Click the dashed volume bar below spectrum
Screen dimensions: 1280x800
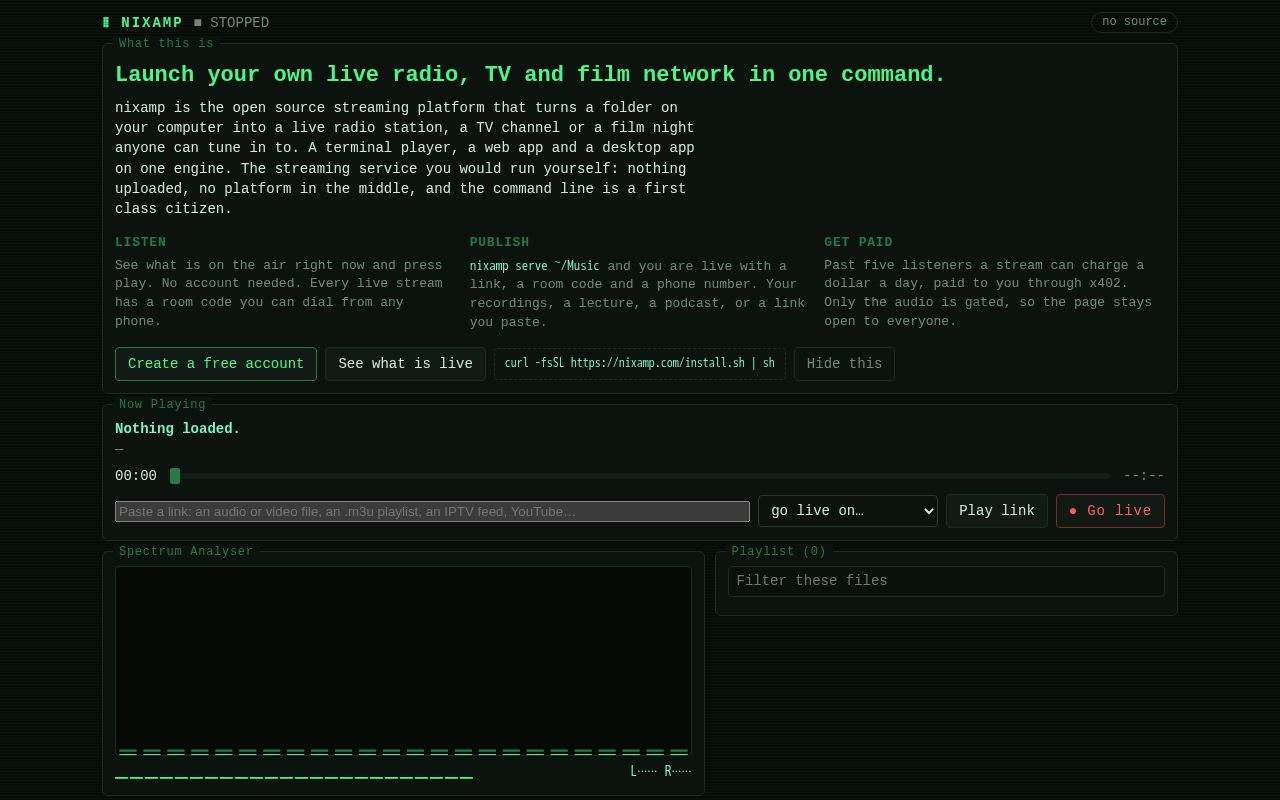tap(294, 777)
